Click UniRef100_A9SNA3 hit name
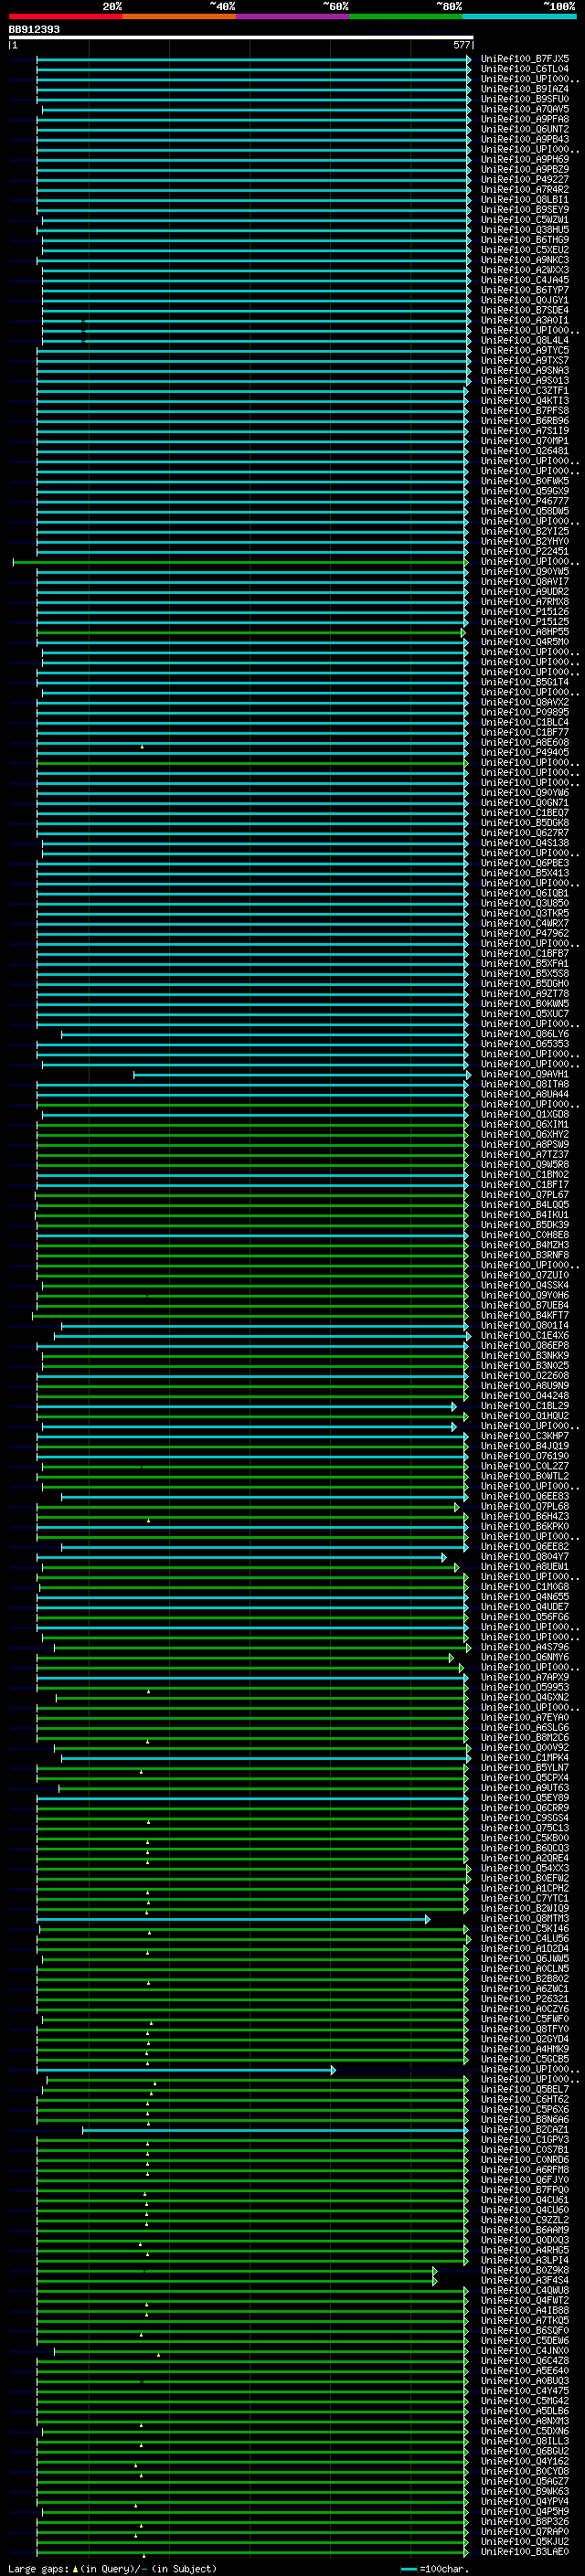Screen dimensions: 585x2576 click(525, 370)
